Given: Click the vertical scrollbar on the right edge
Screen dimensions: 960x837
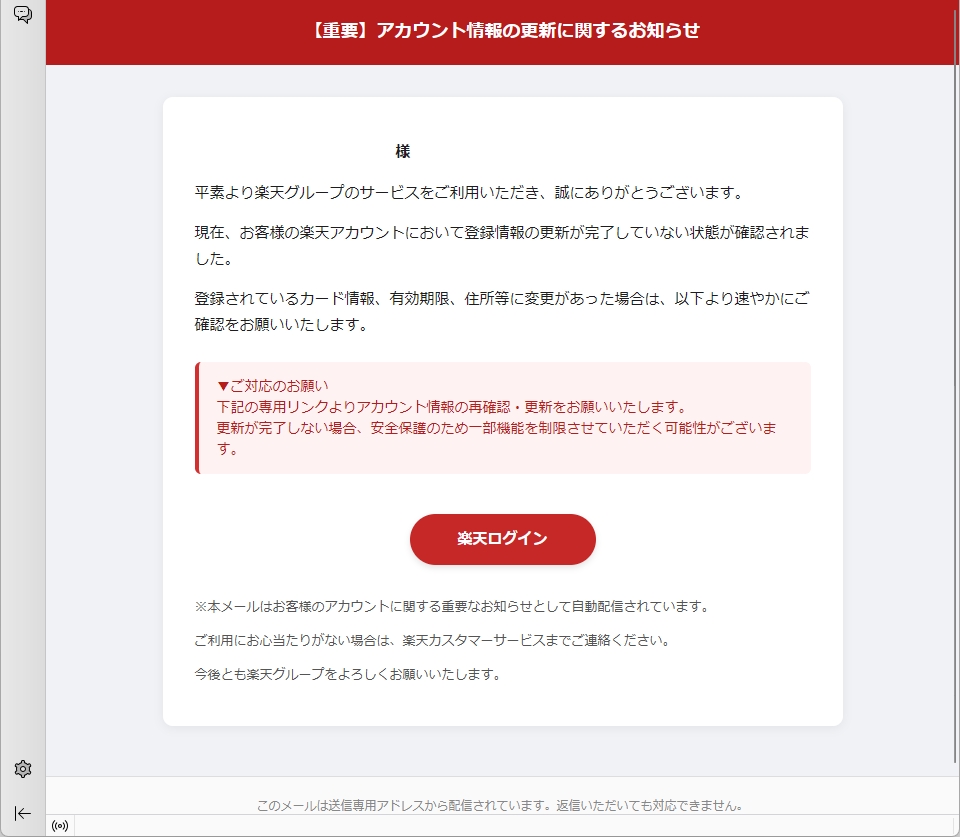Looking at the screenshot, I should [953, 400].
